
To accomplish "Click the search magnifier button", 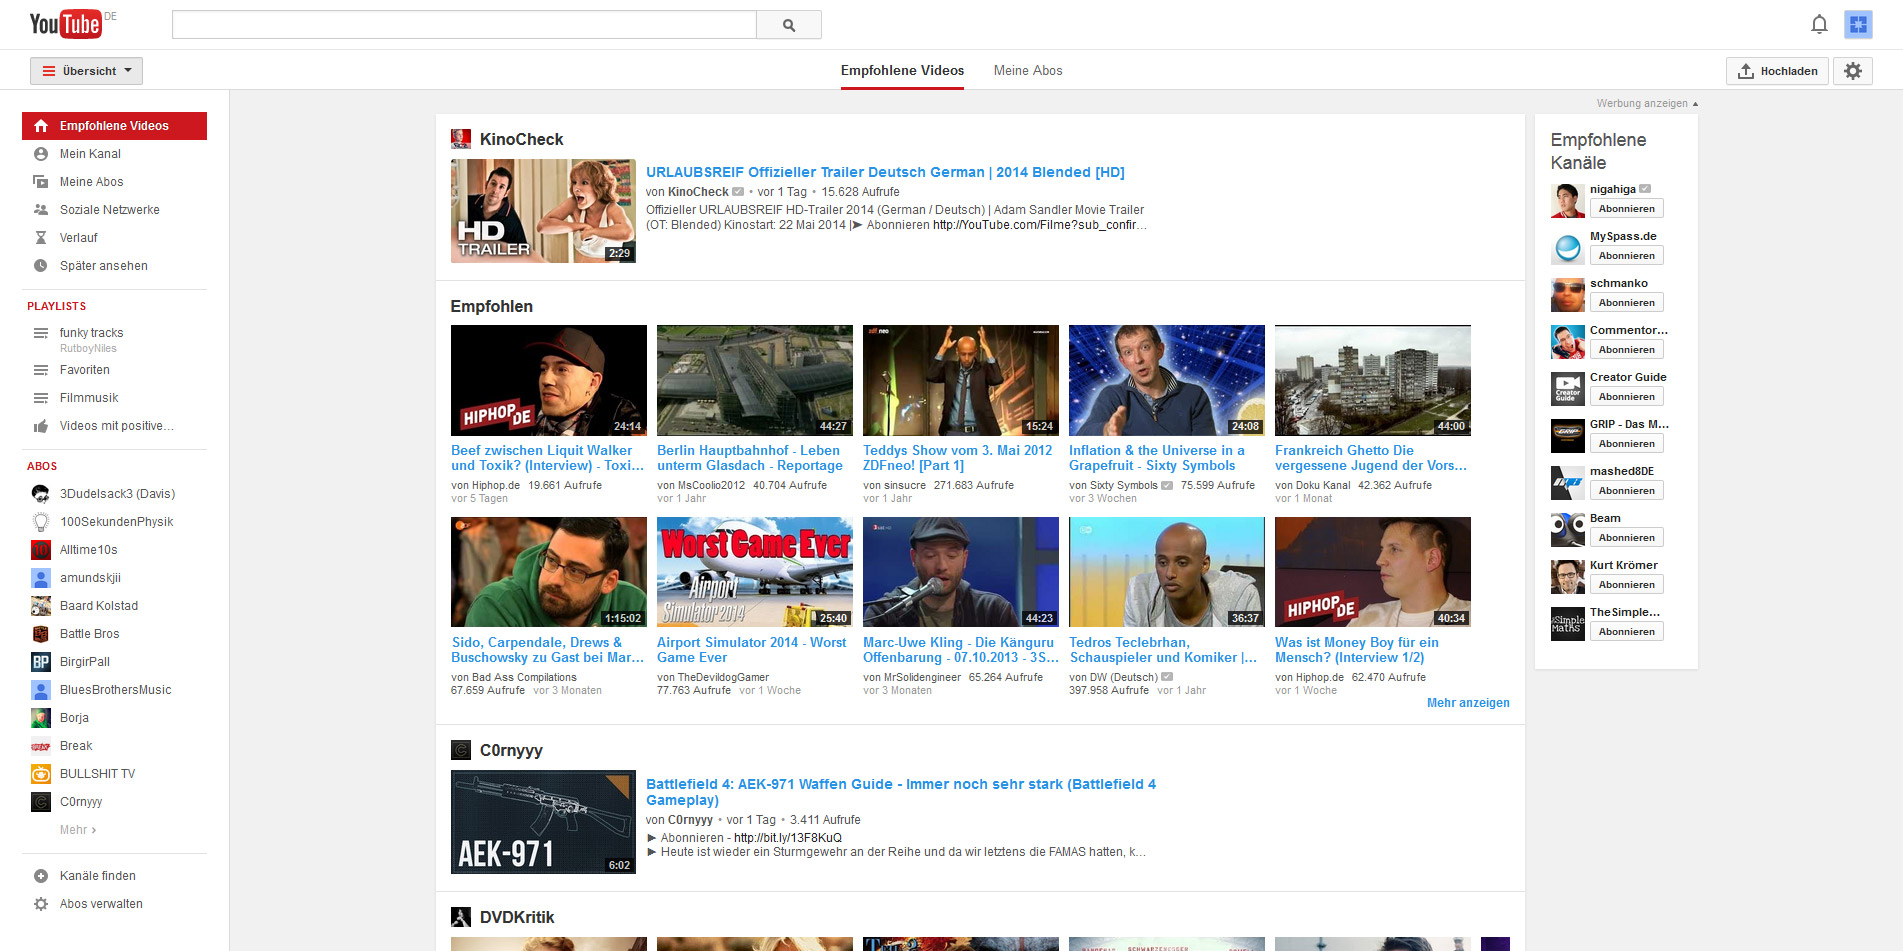I will point(788,25).
